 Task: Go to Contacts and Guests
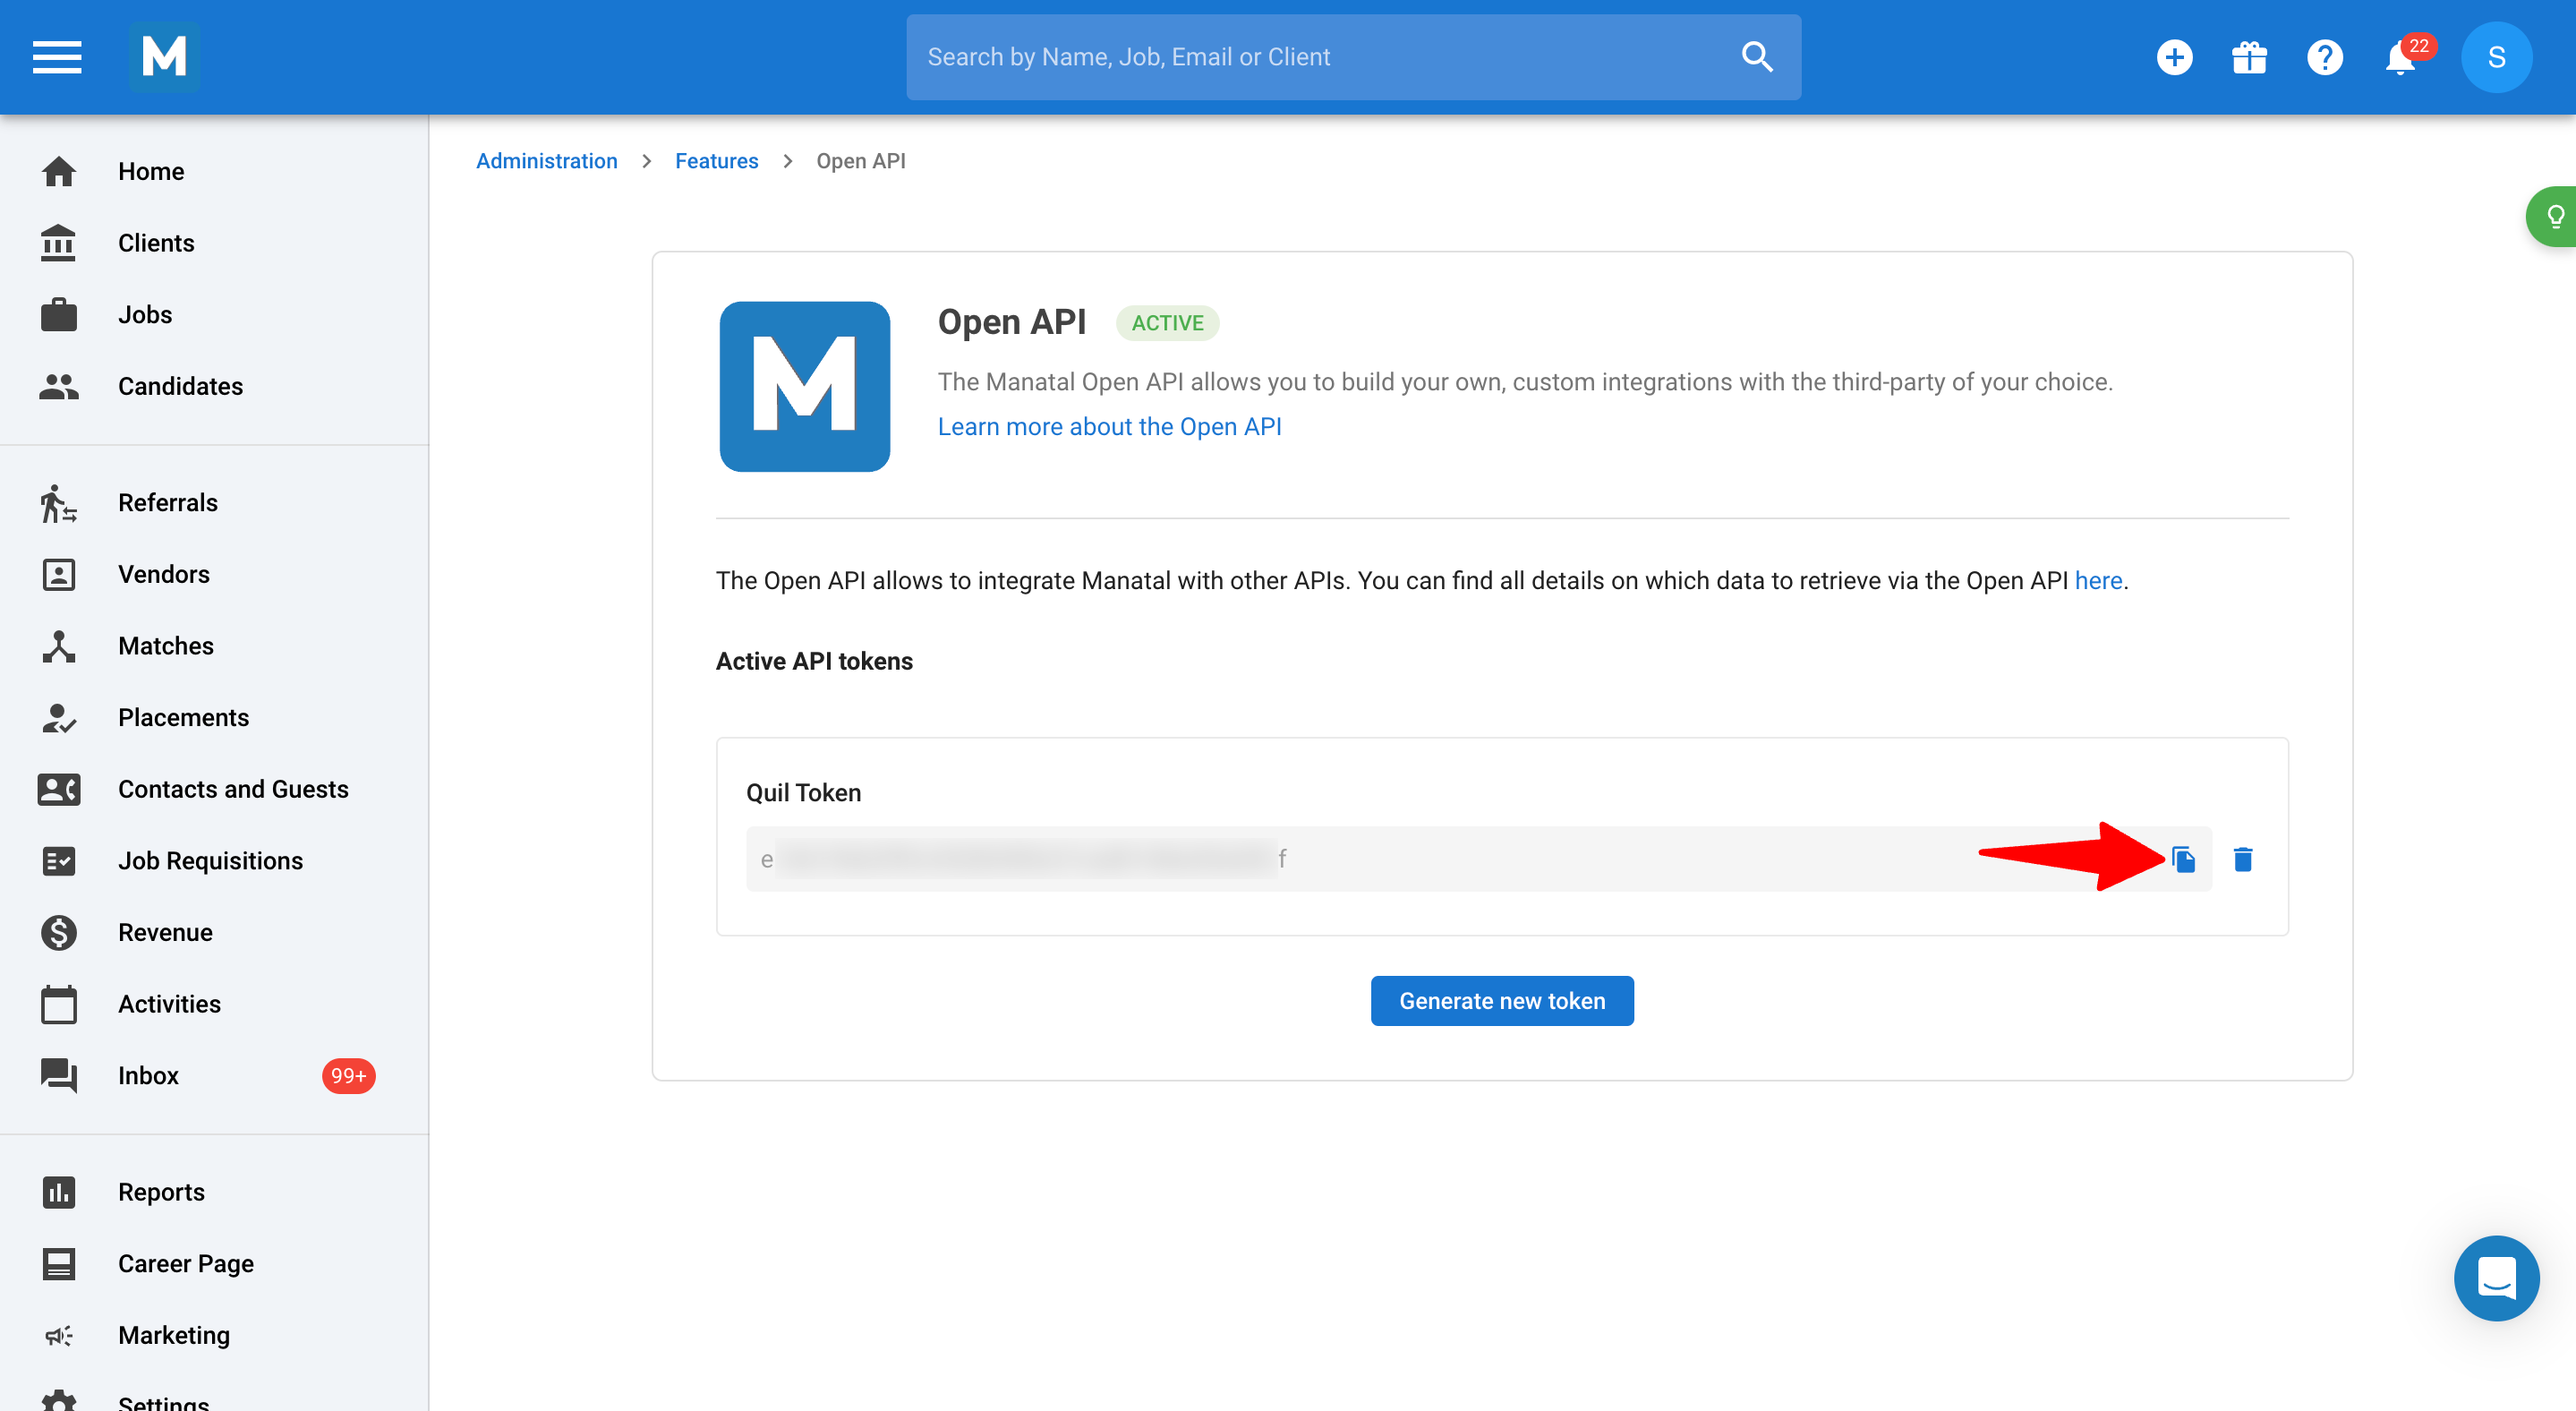coord(214,789)
